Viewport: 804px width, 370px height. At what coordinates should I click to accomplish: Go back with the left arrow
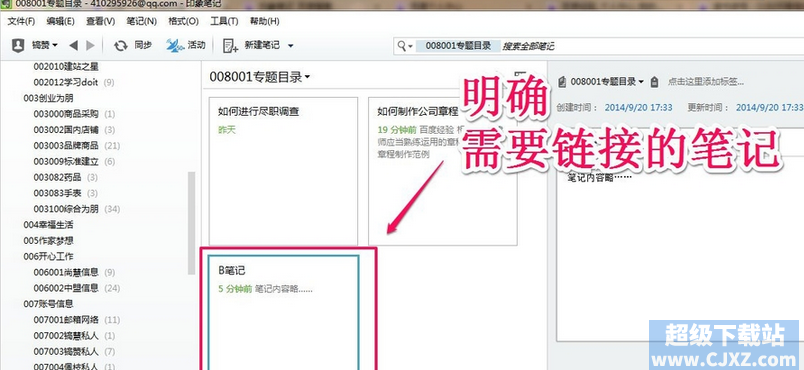point(73,46)
